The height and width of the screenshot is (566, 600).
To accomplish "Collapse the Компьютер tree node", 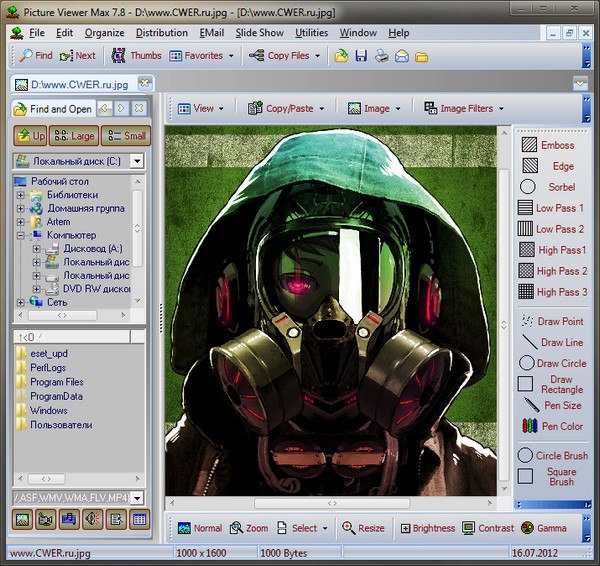I will tap(21, 235).
